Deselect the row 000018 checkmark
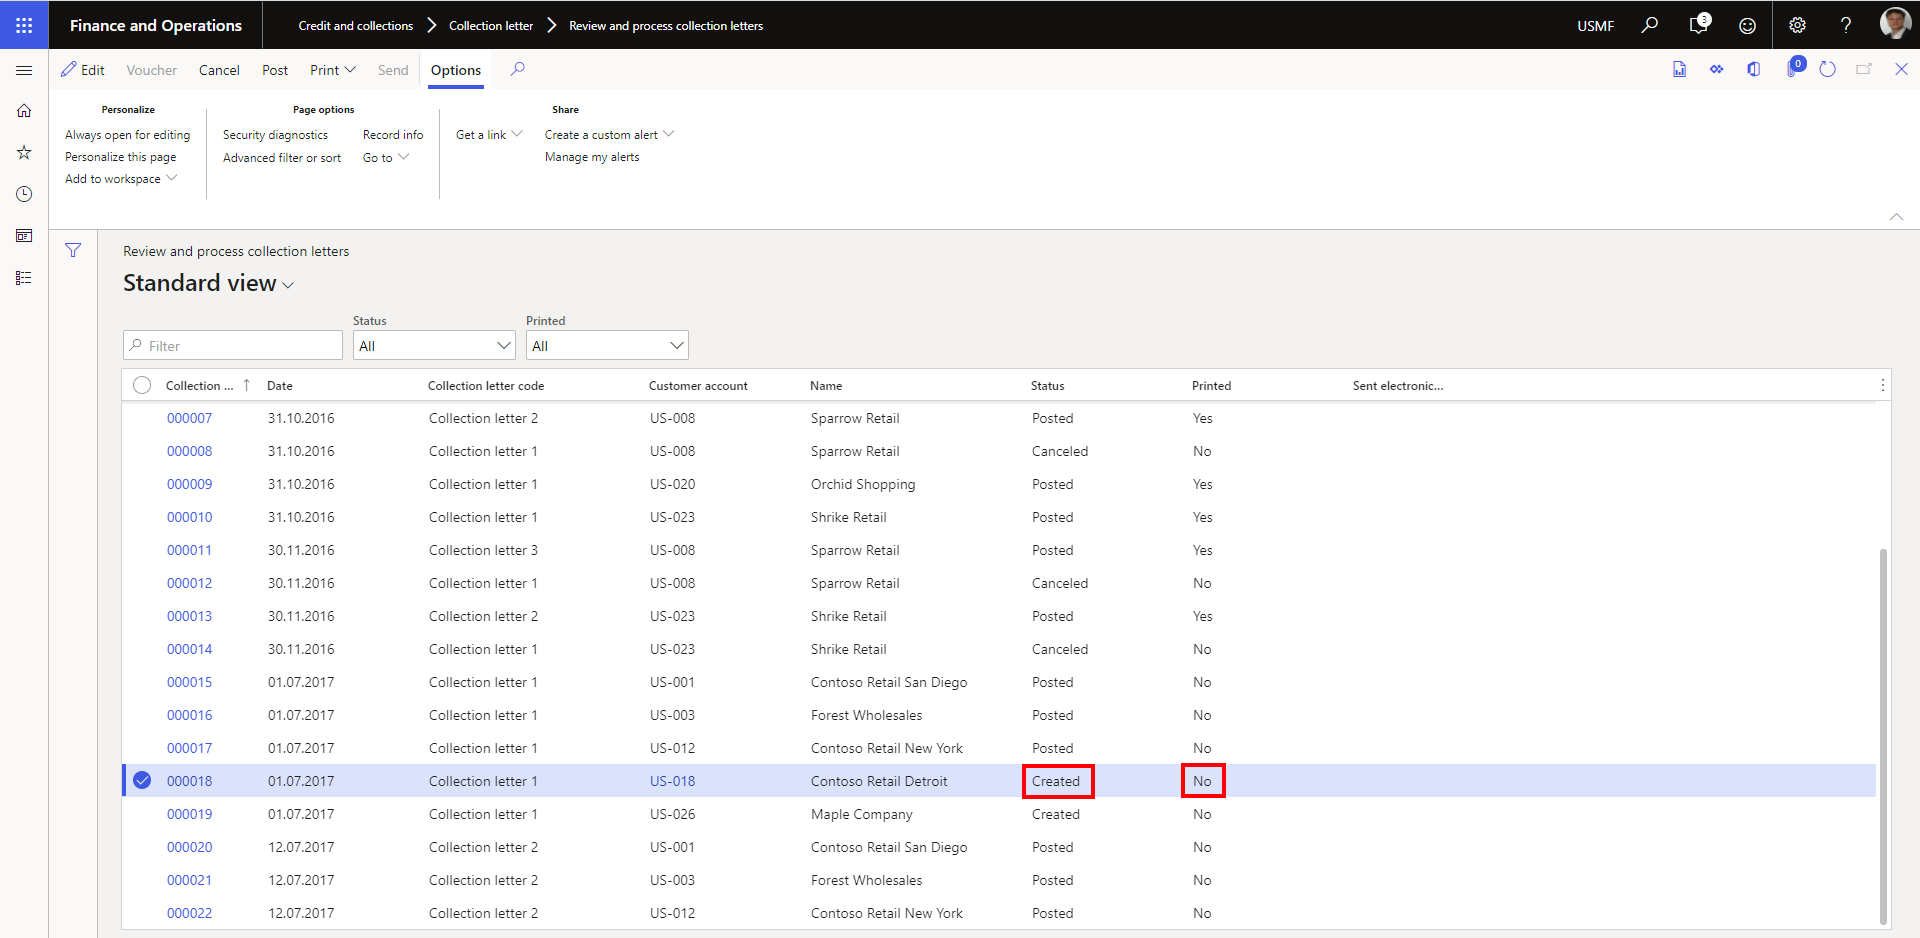1920x938 pixels. [142, 780]
